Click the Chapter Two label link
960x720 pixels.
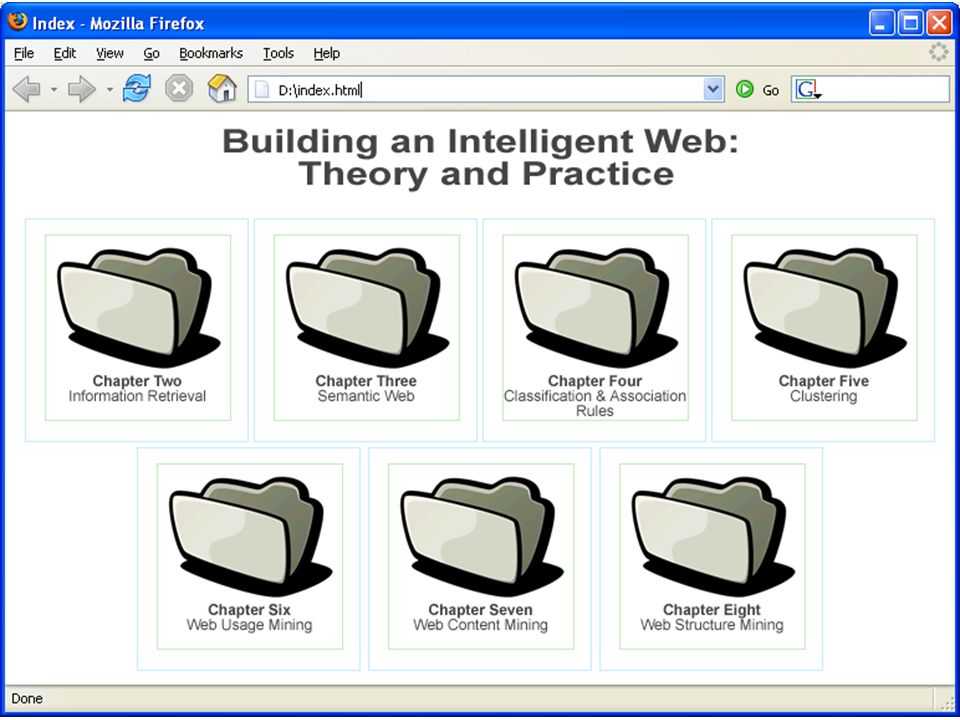137,381
